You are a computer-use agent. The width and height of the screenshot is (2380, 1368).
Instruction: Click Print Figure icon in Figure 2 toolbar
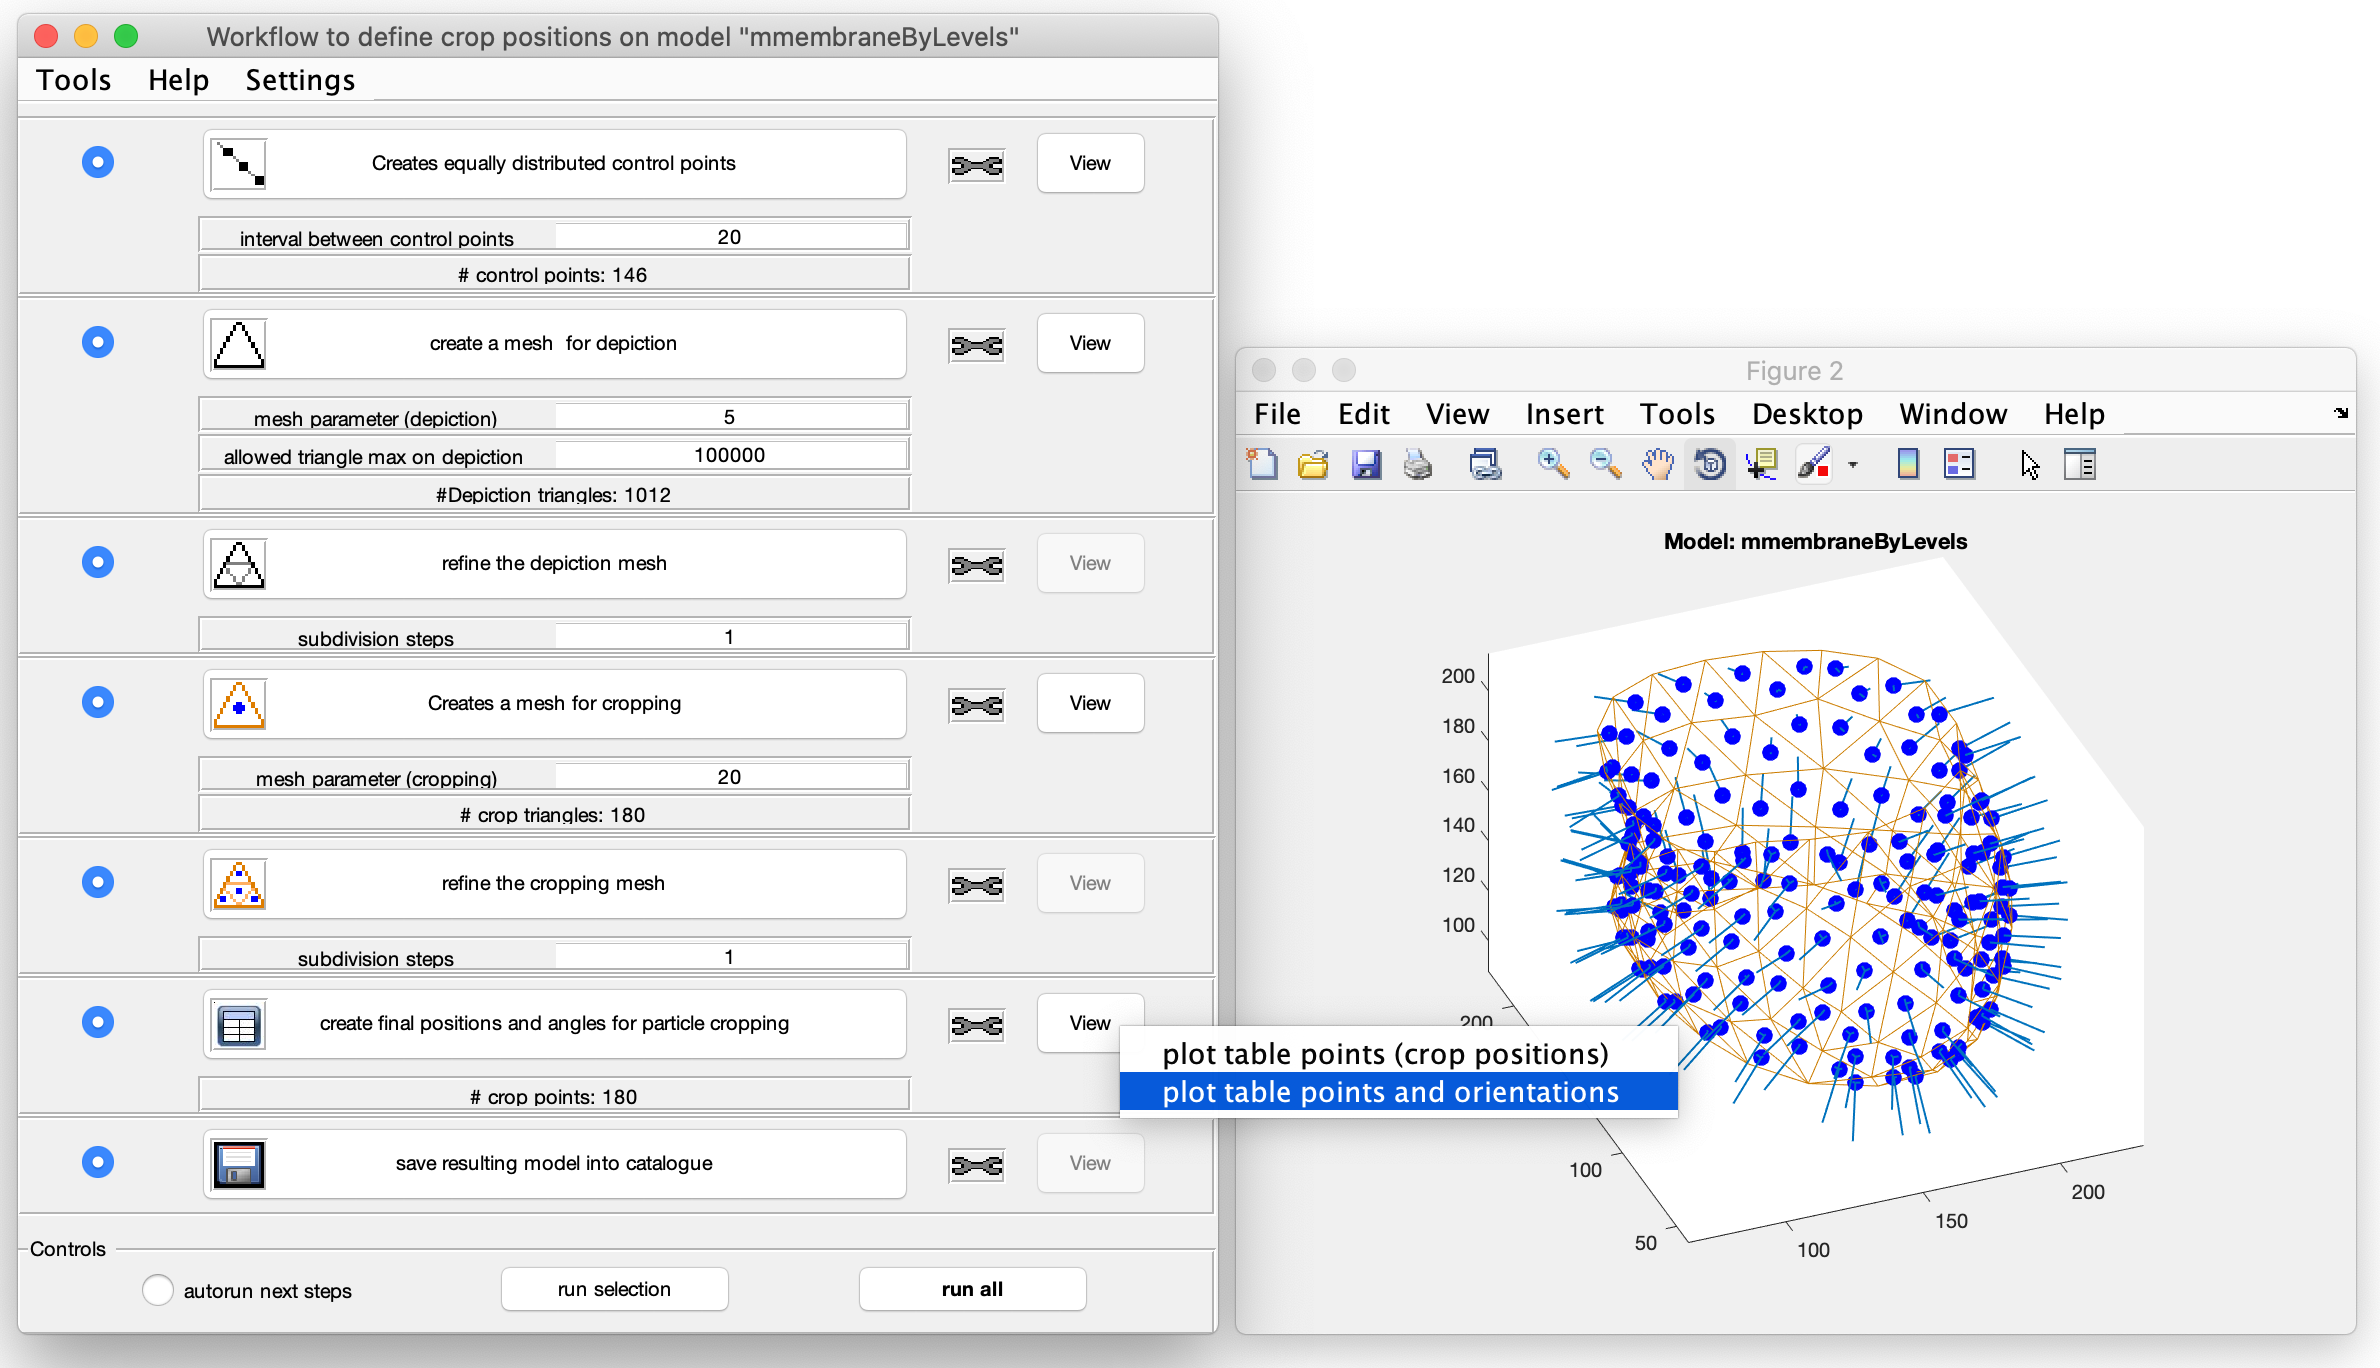(x=1417, y=464)
